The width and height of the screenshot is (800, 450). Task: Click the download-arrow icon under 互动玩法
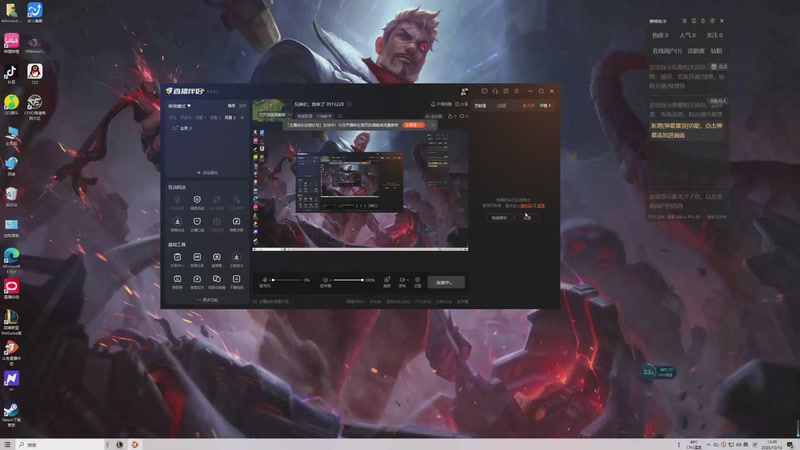coord(177,221)
